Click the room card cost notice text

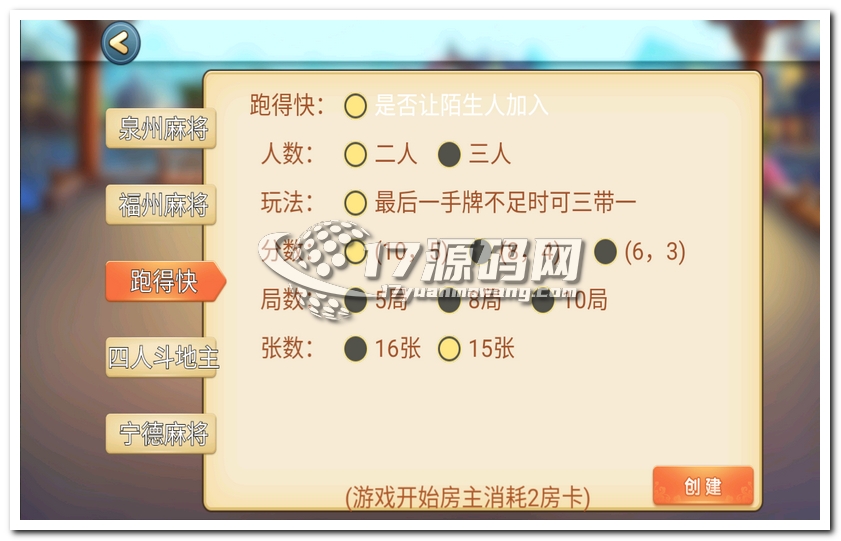[x=467, y=498]
